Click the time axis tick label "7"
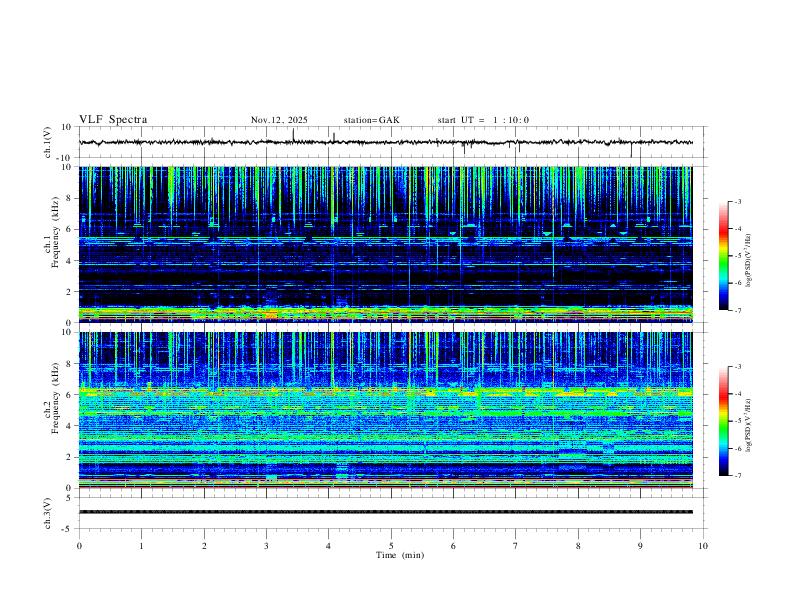This screenshot has height=612, width=792. tap(516, 546)
